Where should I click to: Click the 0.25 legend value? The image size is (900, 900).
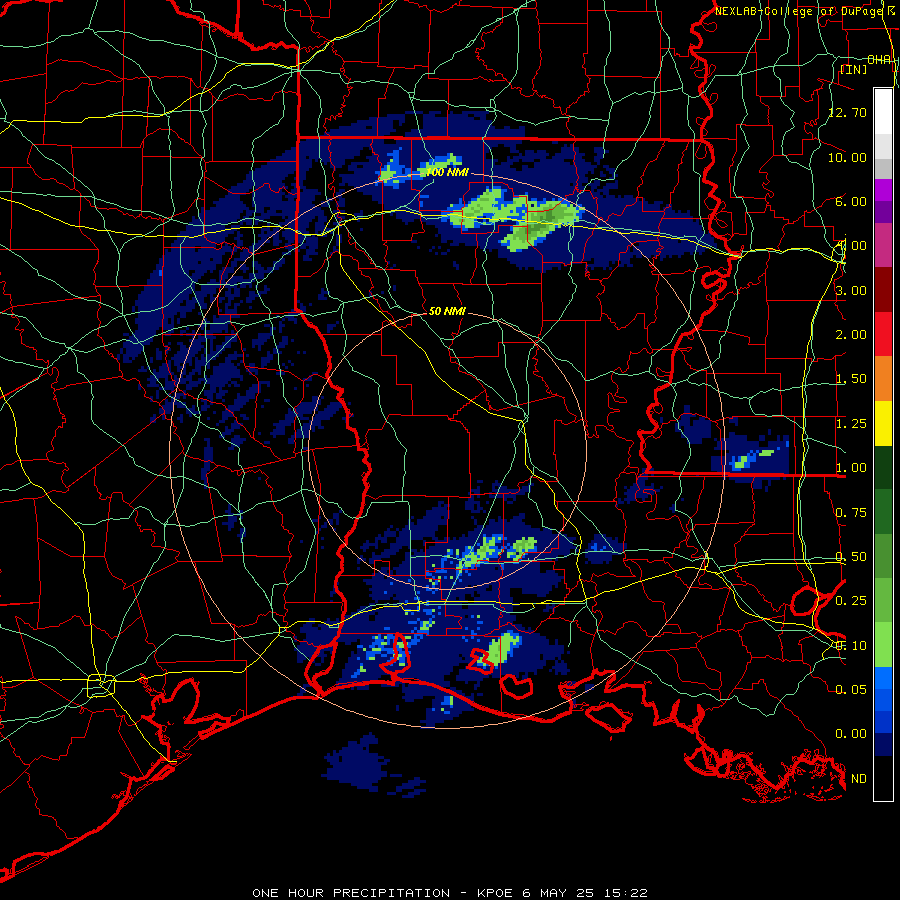(851, 601)
